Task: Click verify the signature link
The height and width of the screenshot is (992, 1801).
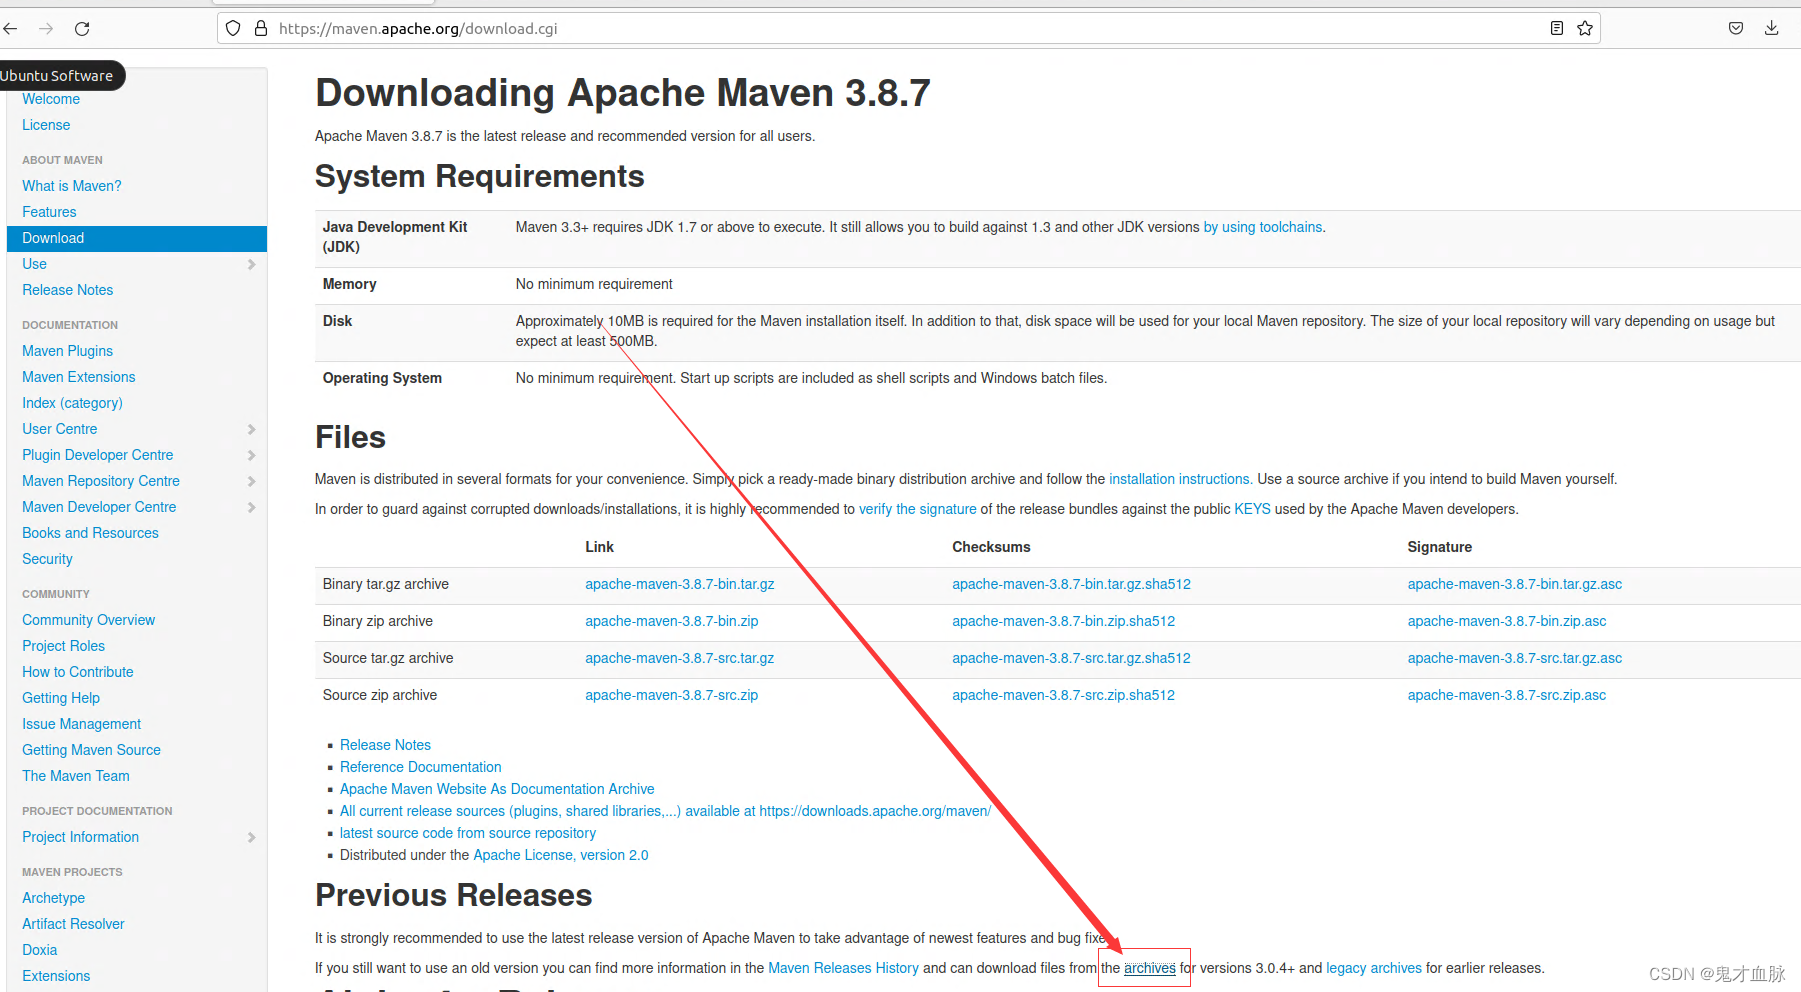Action: [917, 509]
